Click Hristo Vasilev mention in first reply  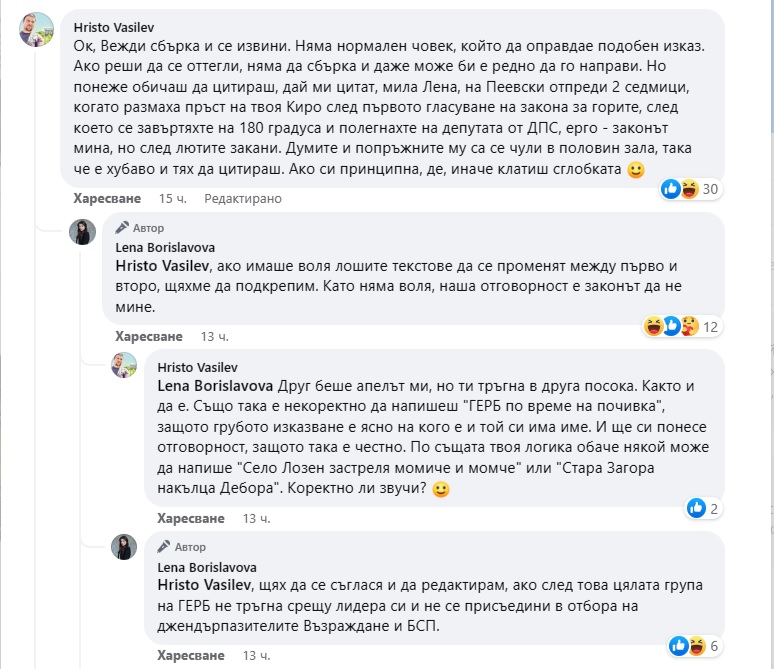[x=161, y=266]
